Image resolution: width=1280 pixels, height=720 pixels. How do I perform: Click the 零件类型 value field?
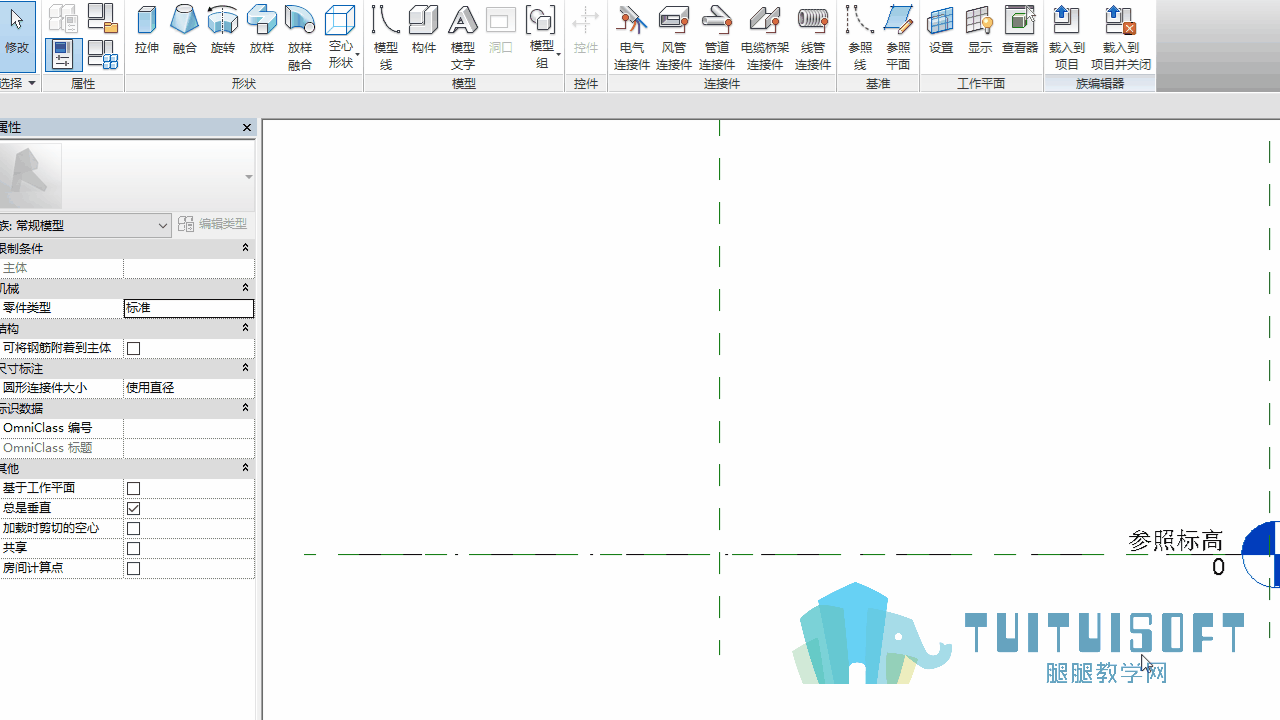point(189,308)
